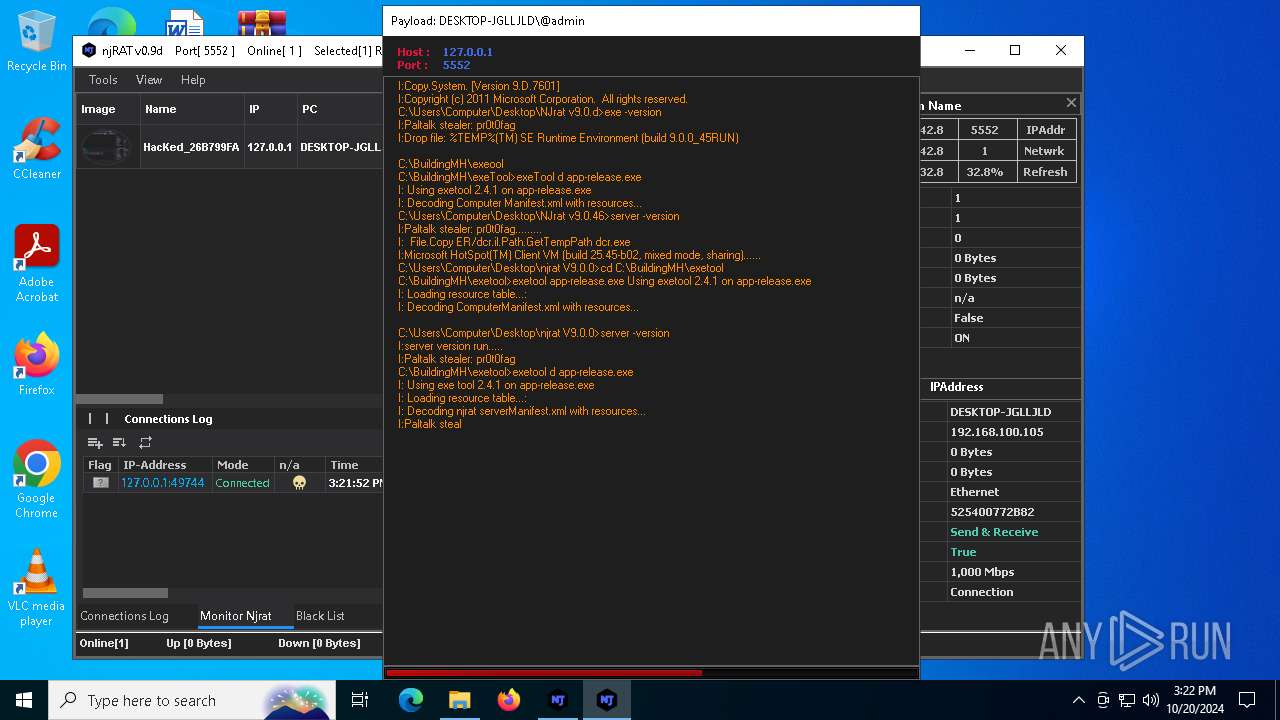Sort by IP-Address column in Connections Log
Screen dimensions: 1280x720
click(164, 465)
